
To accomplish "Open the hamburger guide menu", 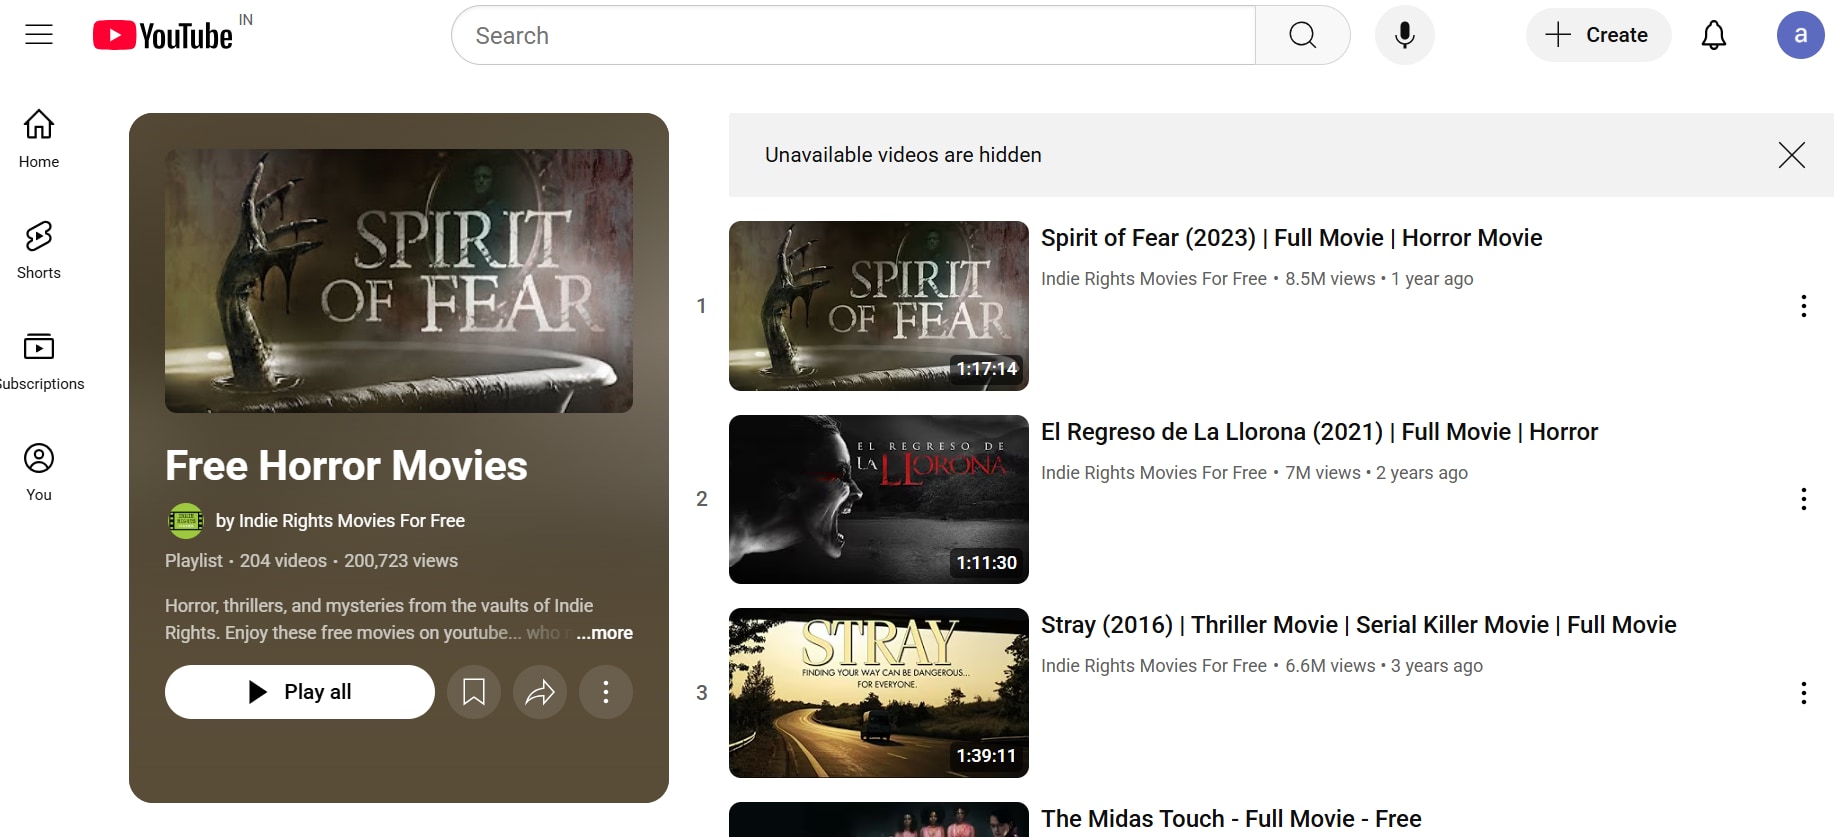I will [39, 35].
